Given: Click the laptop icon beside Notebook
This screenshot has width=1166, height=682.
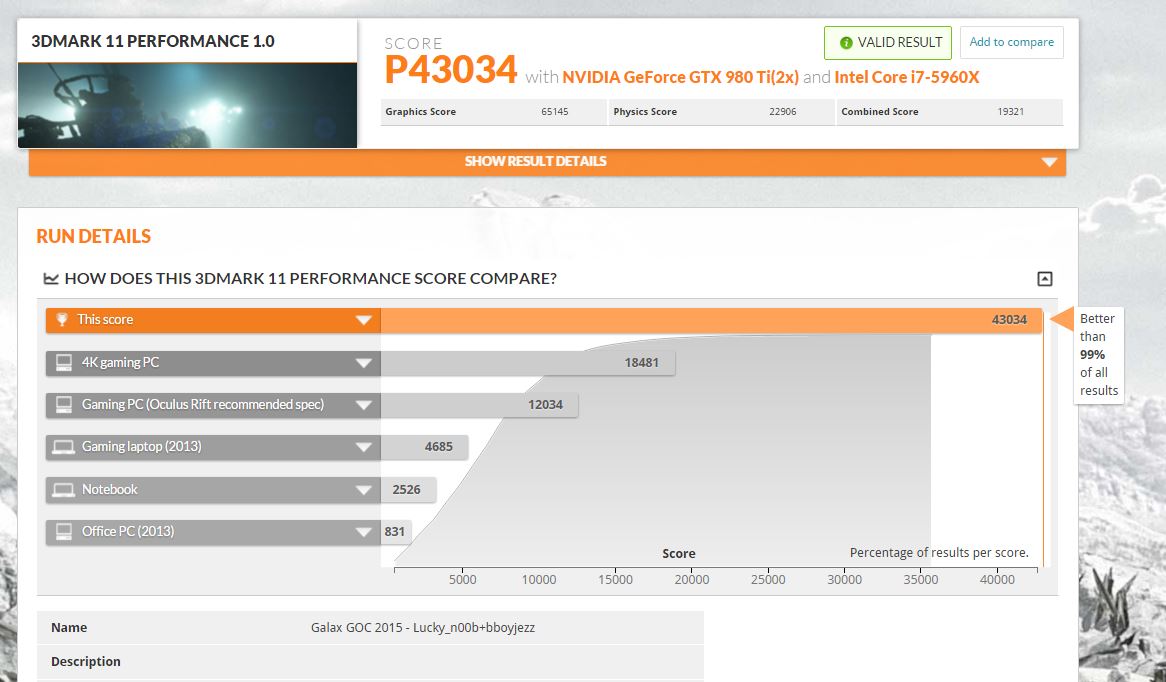Looking at the screenshot, I should tap(63, 489).
